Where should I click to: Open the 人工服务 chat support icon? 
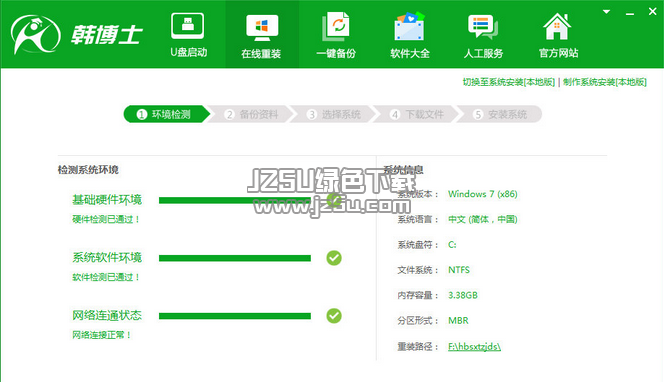tap(483, 26)
